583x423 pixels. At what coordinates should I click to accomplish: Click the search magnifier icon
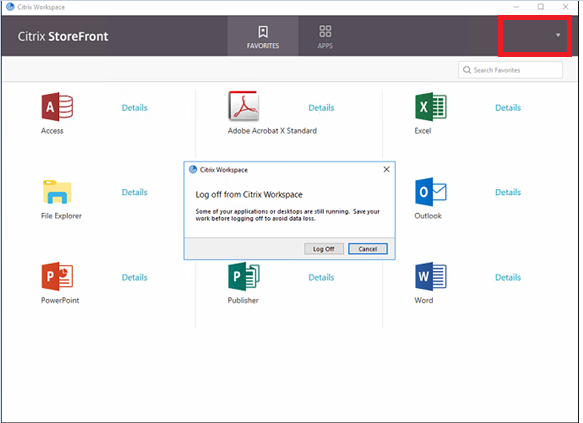click(467, 70)
